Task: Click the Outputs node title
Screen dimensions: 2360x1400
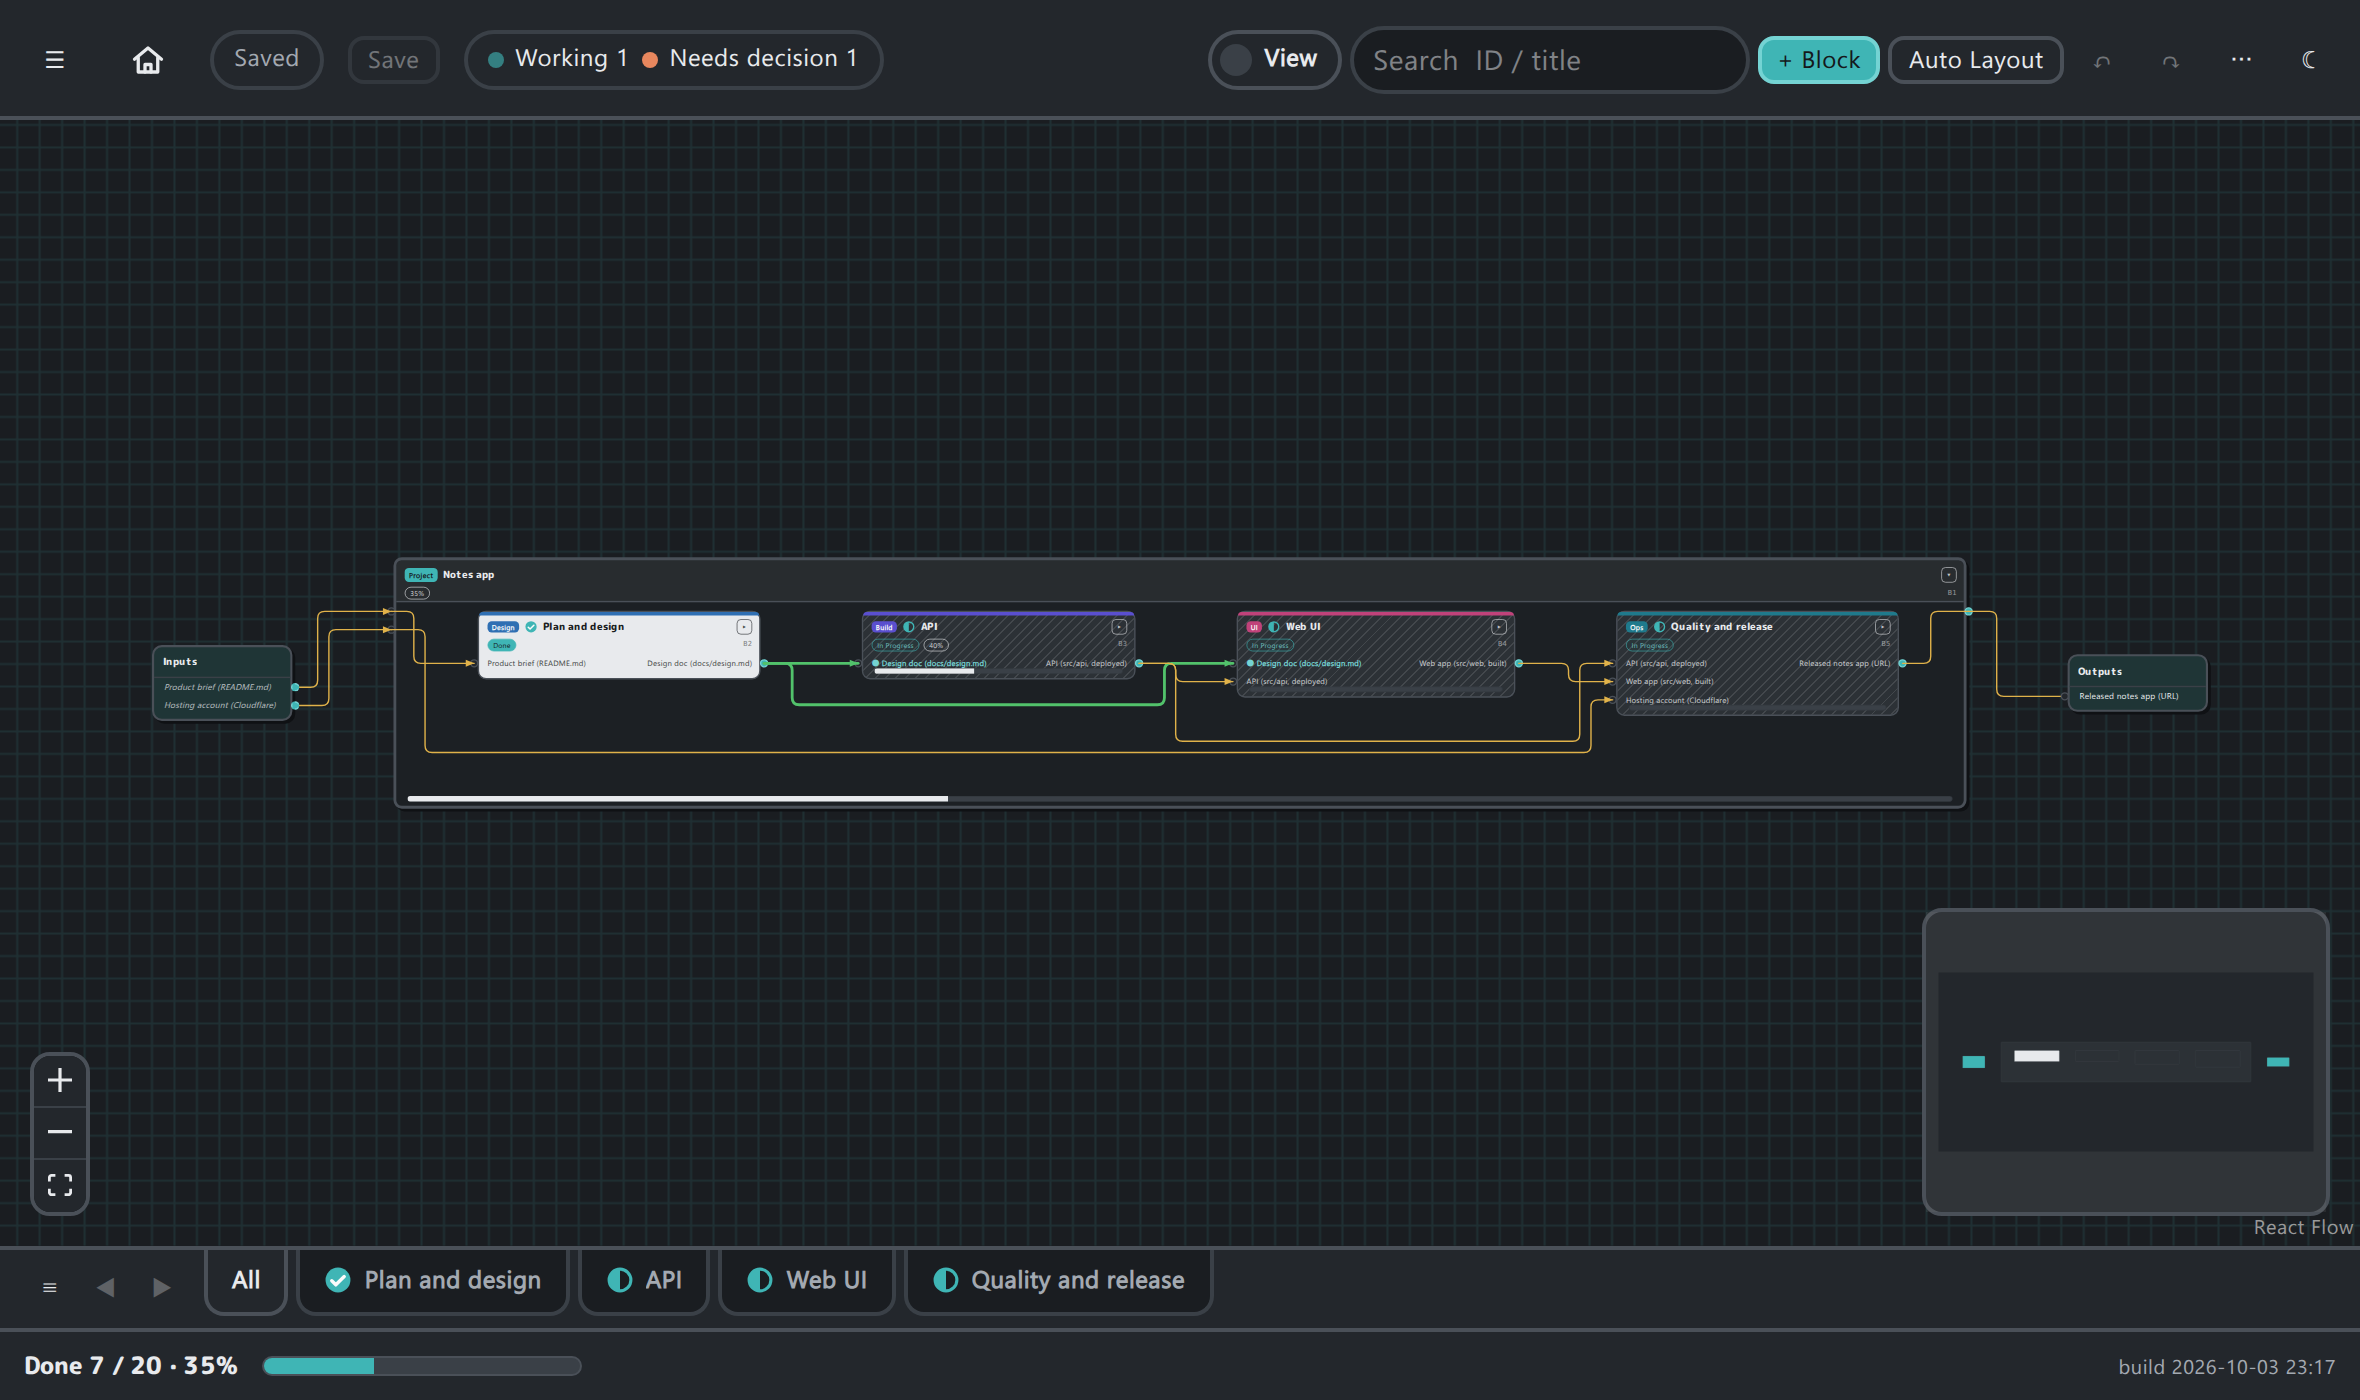Action: point(2099,672)
